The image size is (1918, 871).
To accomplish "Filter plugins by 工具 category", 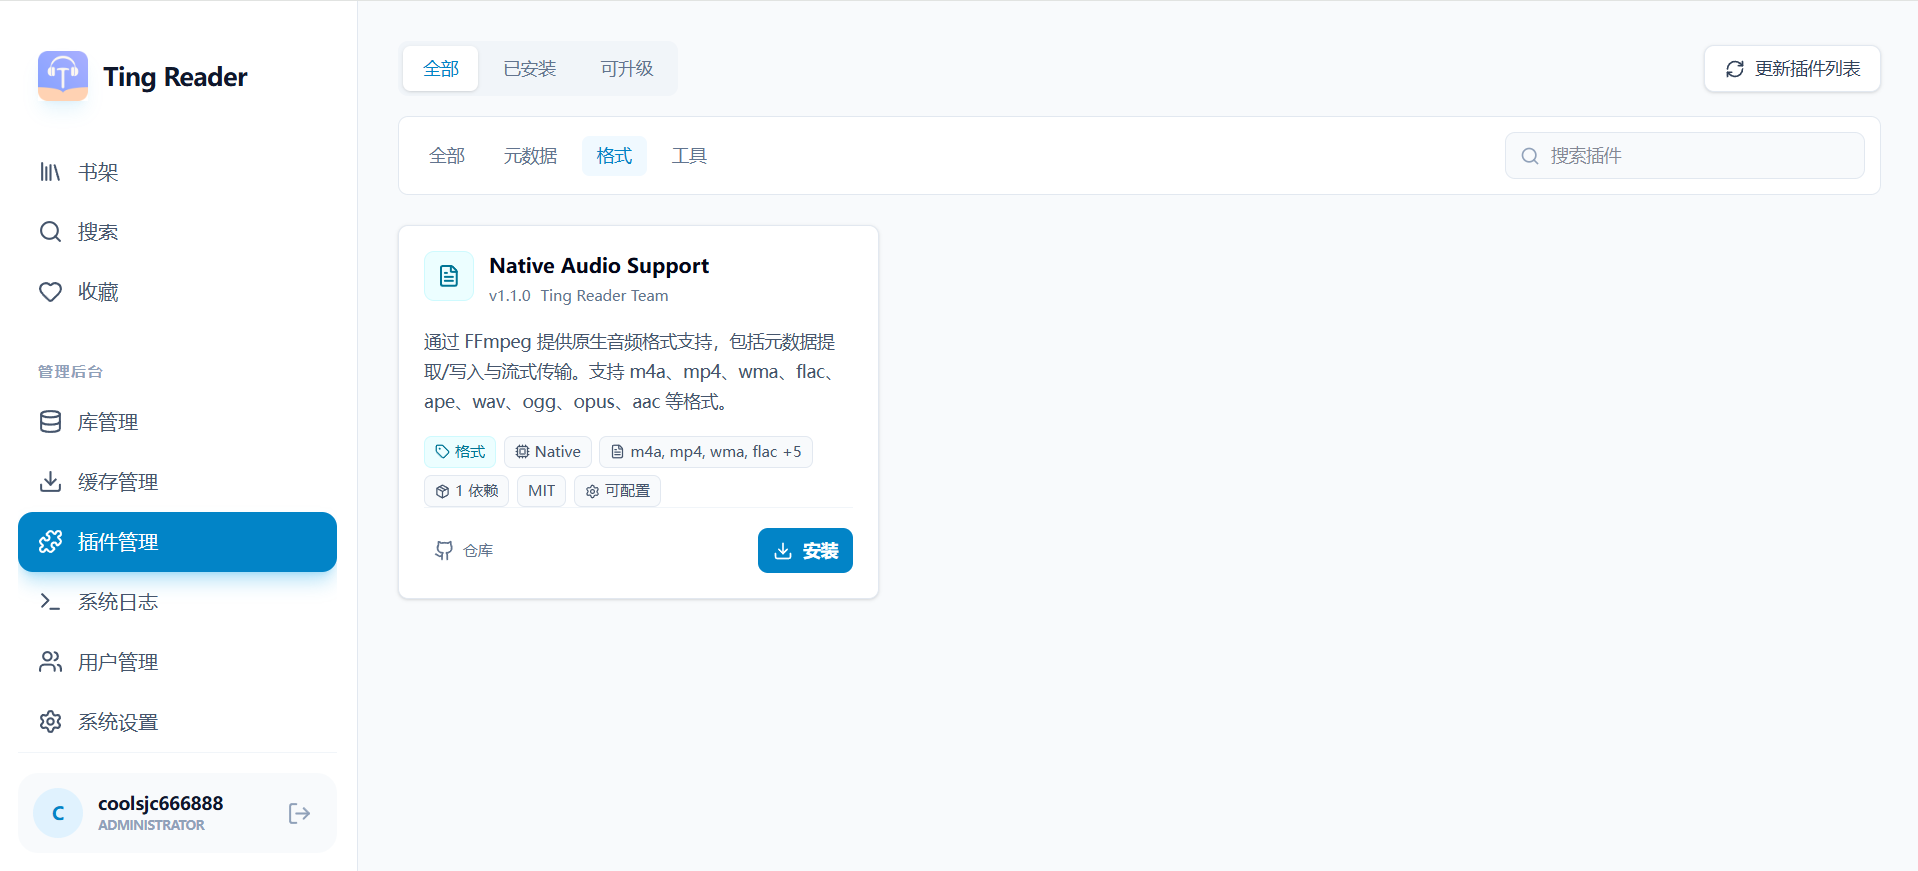I will coord(689,156).
